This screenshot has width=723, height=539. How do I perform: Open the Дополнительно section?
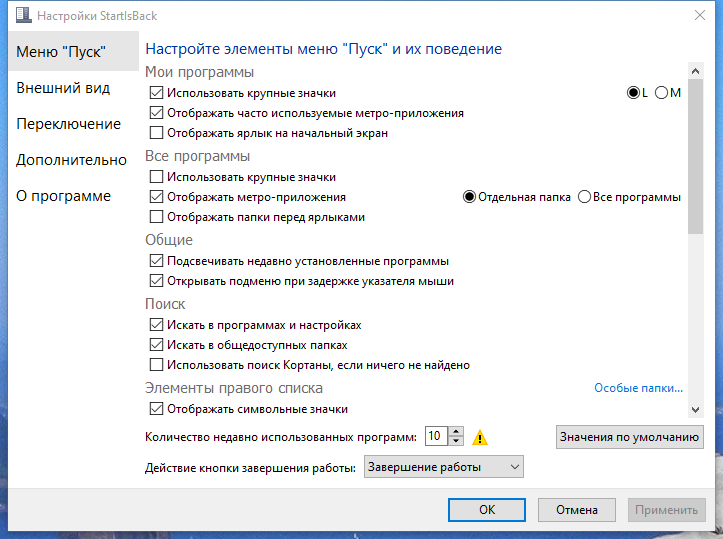[x=71, y=160]
